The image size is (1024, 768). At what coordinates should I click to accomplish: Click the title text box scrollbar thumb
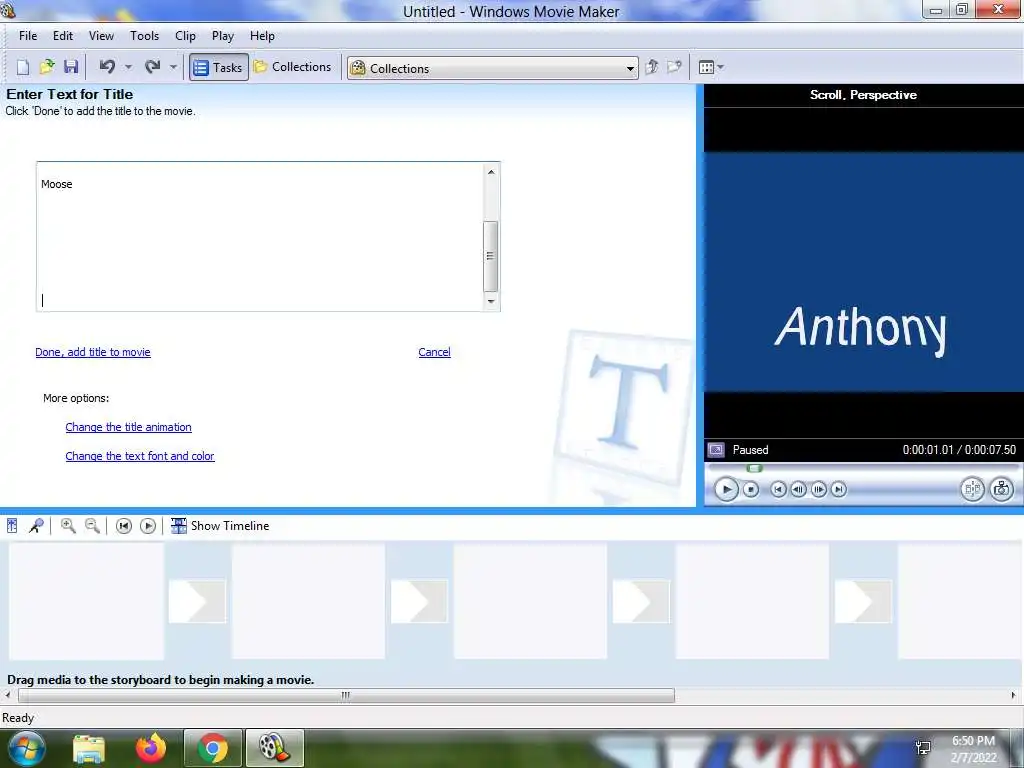(x=490, y=256)
